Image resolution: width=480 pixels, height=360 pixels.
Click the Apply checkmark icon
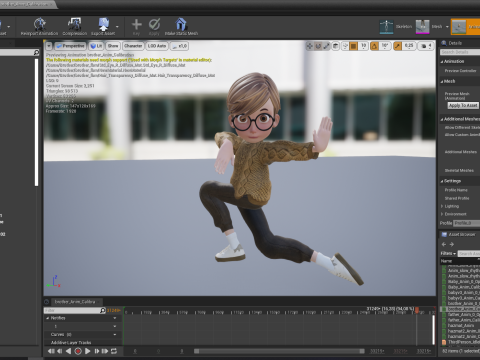click(154, 24)
